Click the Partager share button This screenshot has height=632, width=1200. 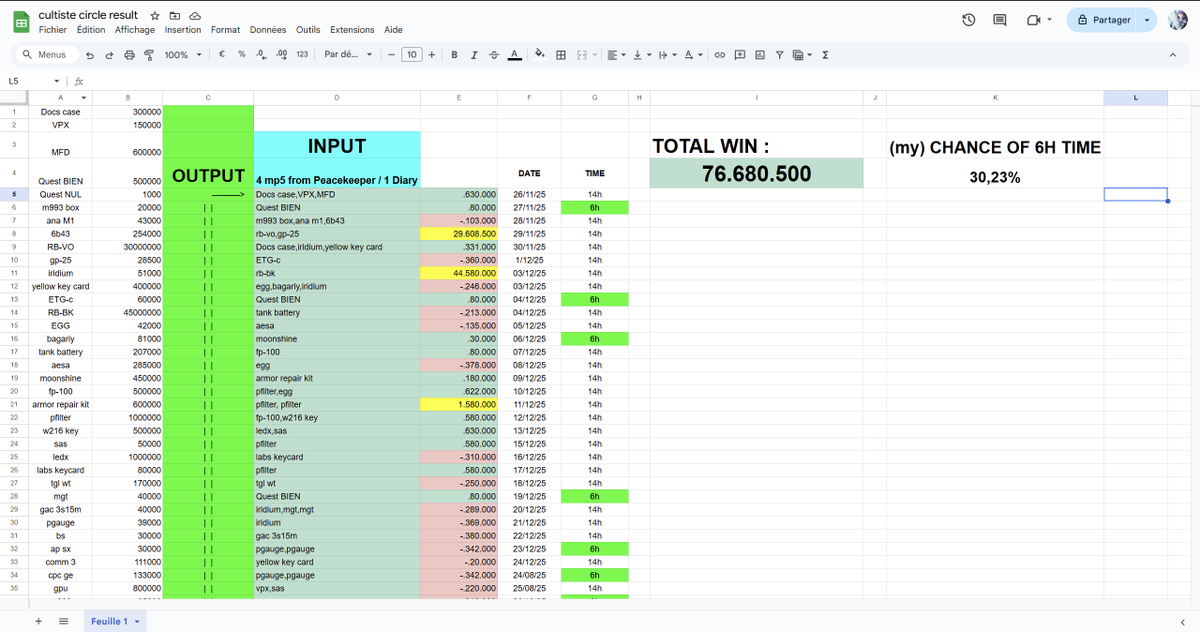pos(1103,20)
